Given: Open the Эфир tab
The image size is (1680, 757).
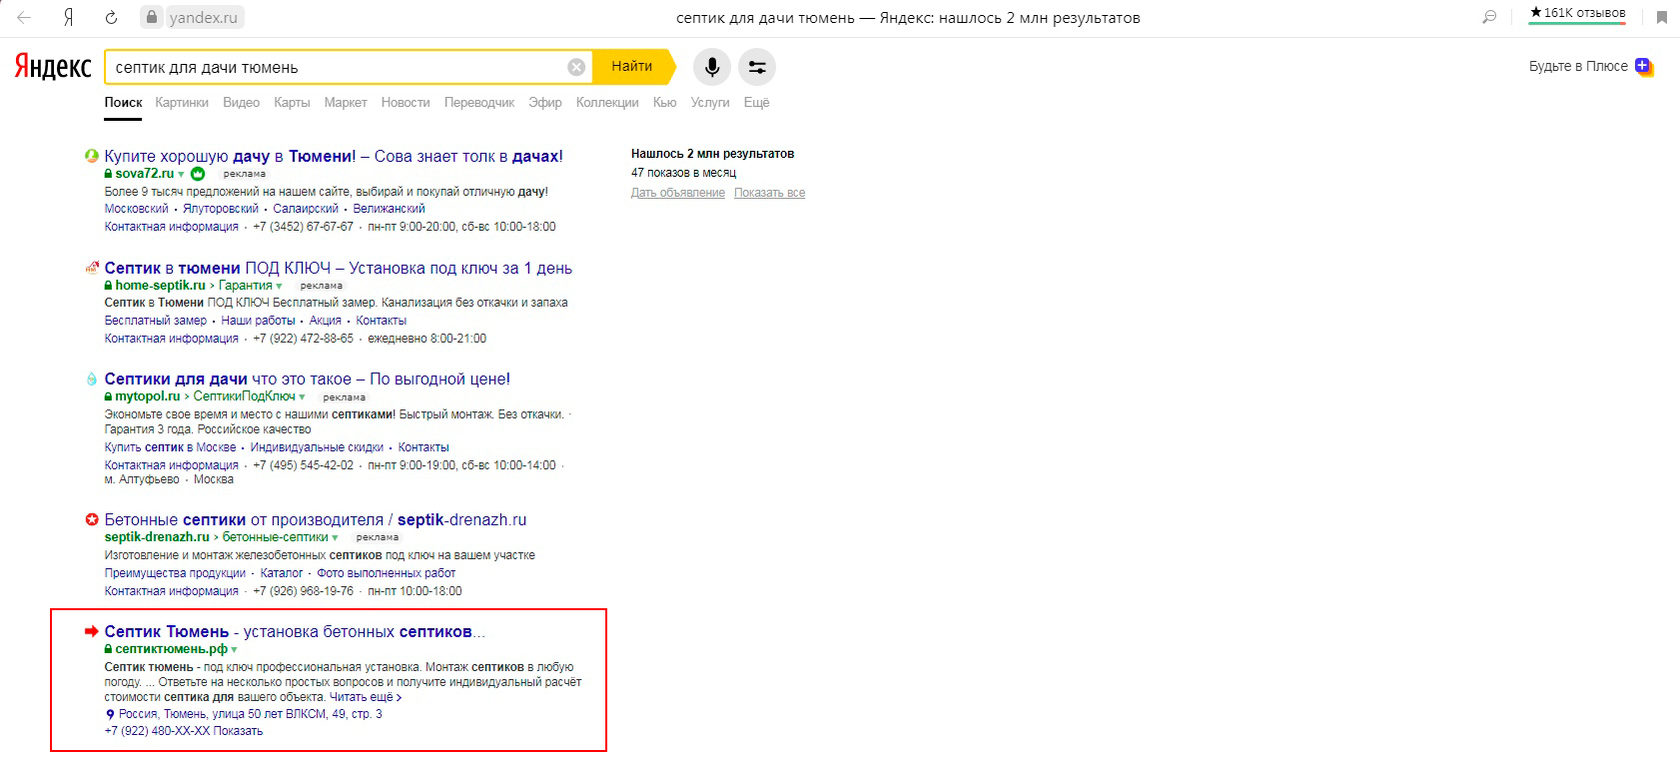Looking at the screenshot, I should coord(545,102).
